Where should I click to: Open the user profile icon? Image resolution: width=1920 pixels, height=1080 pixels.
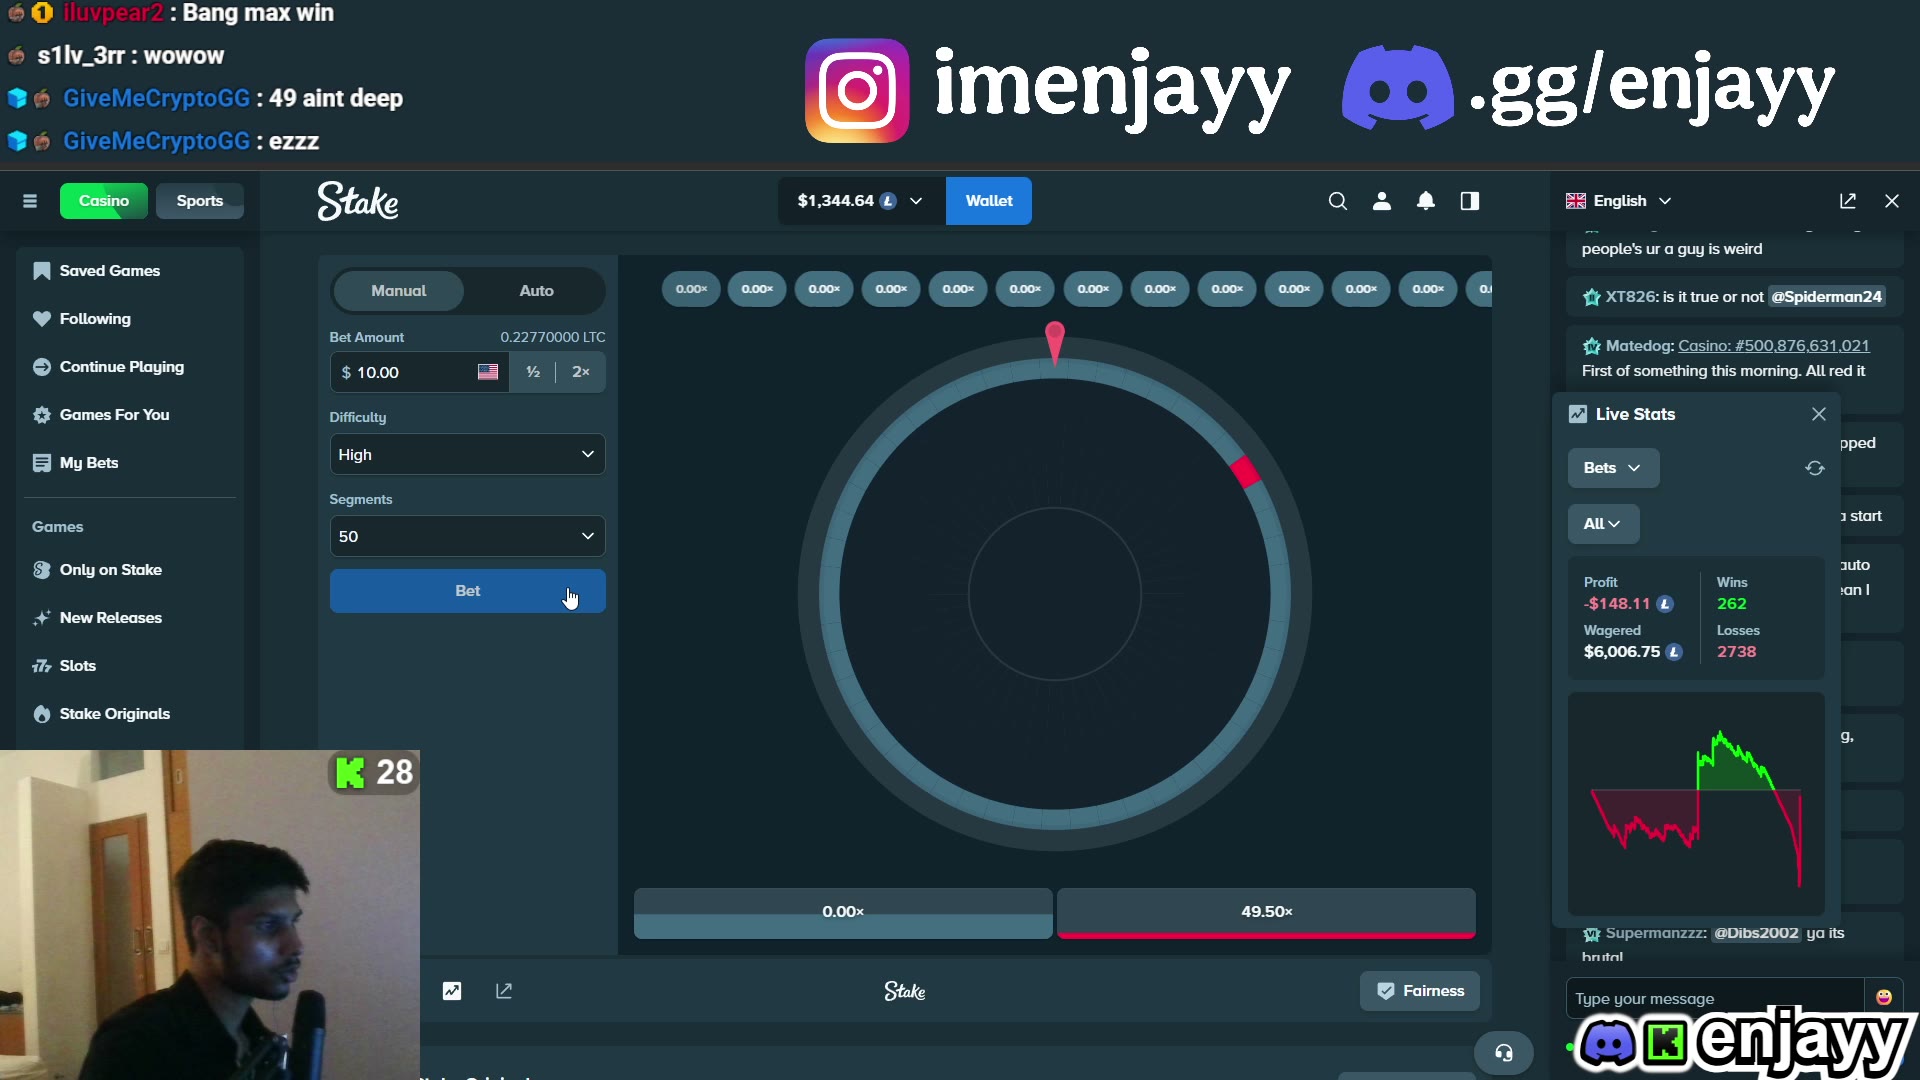[1382, 201]
